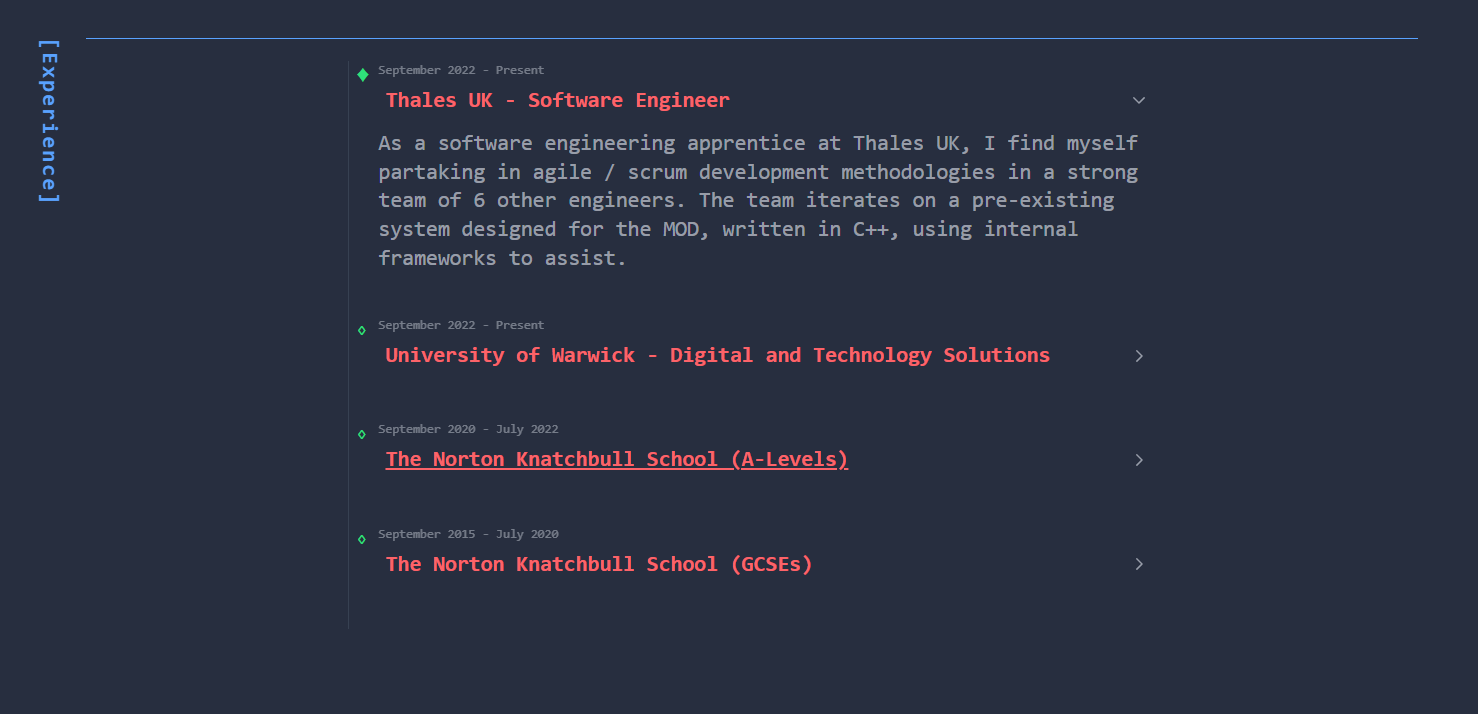
Task: Click the filled green diamond beside Thales UK
Action: pos(363,75)
